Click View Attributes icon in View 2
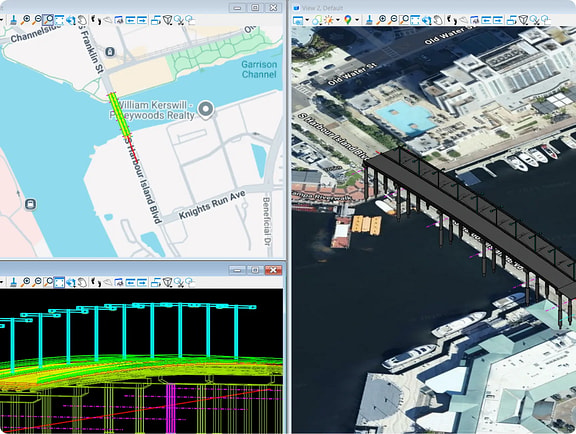 (x=298, y=20)
